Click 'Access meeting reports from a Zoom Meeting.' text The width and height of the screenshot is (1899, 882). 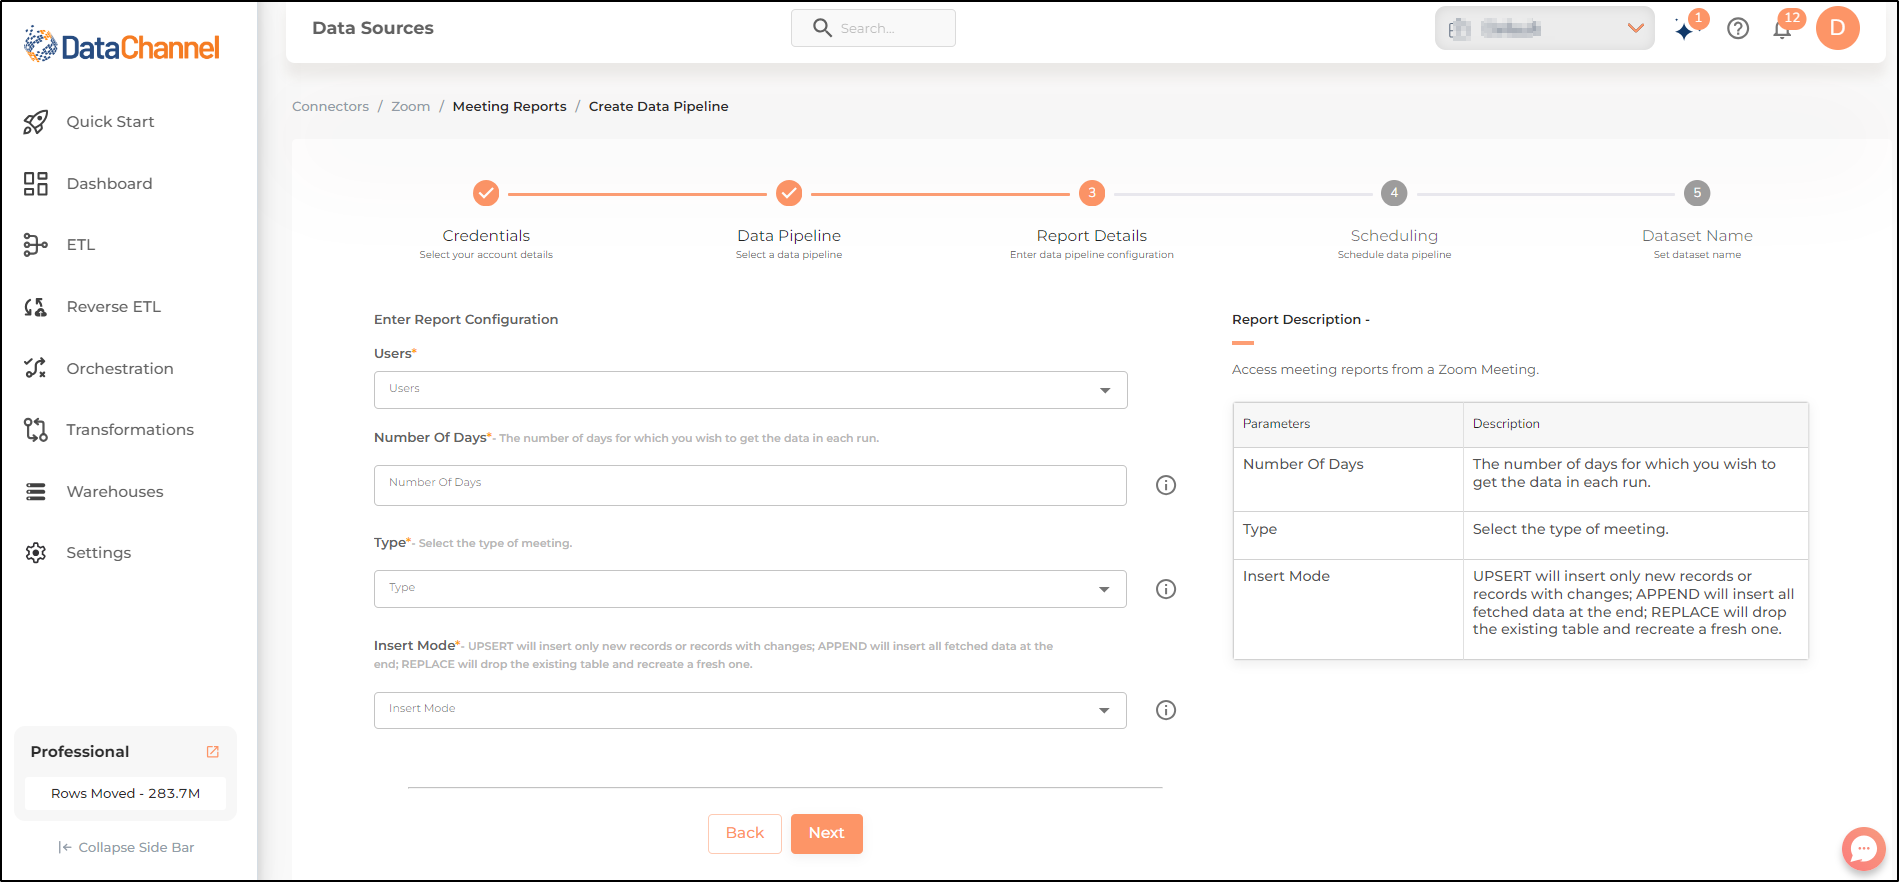1385,370
